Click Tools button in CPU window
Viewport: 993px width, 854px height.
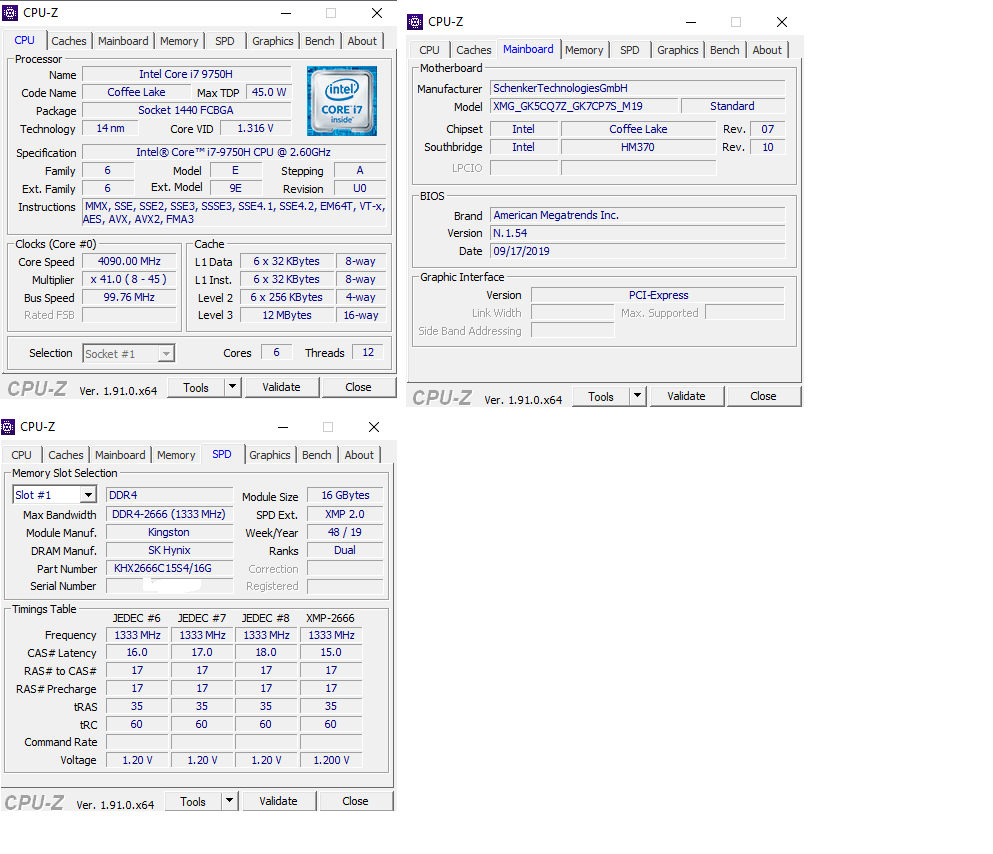[196, 387]
